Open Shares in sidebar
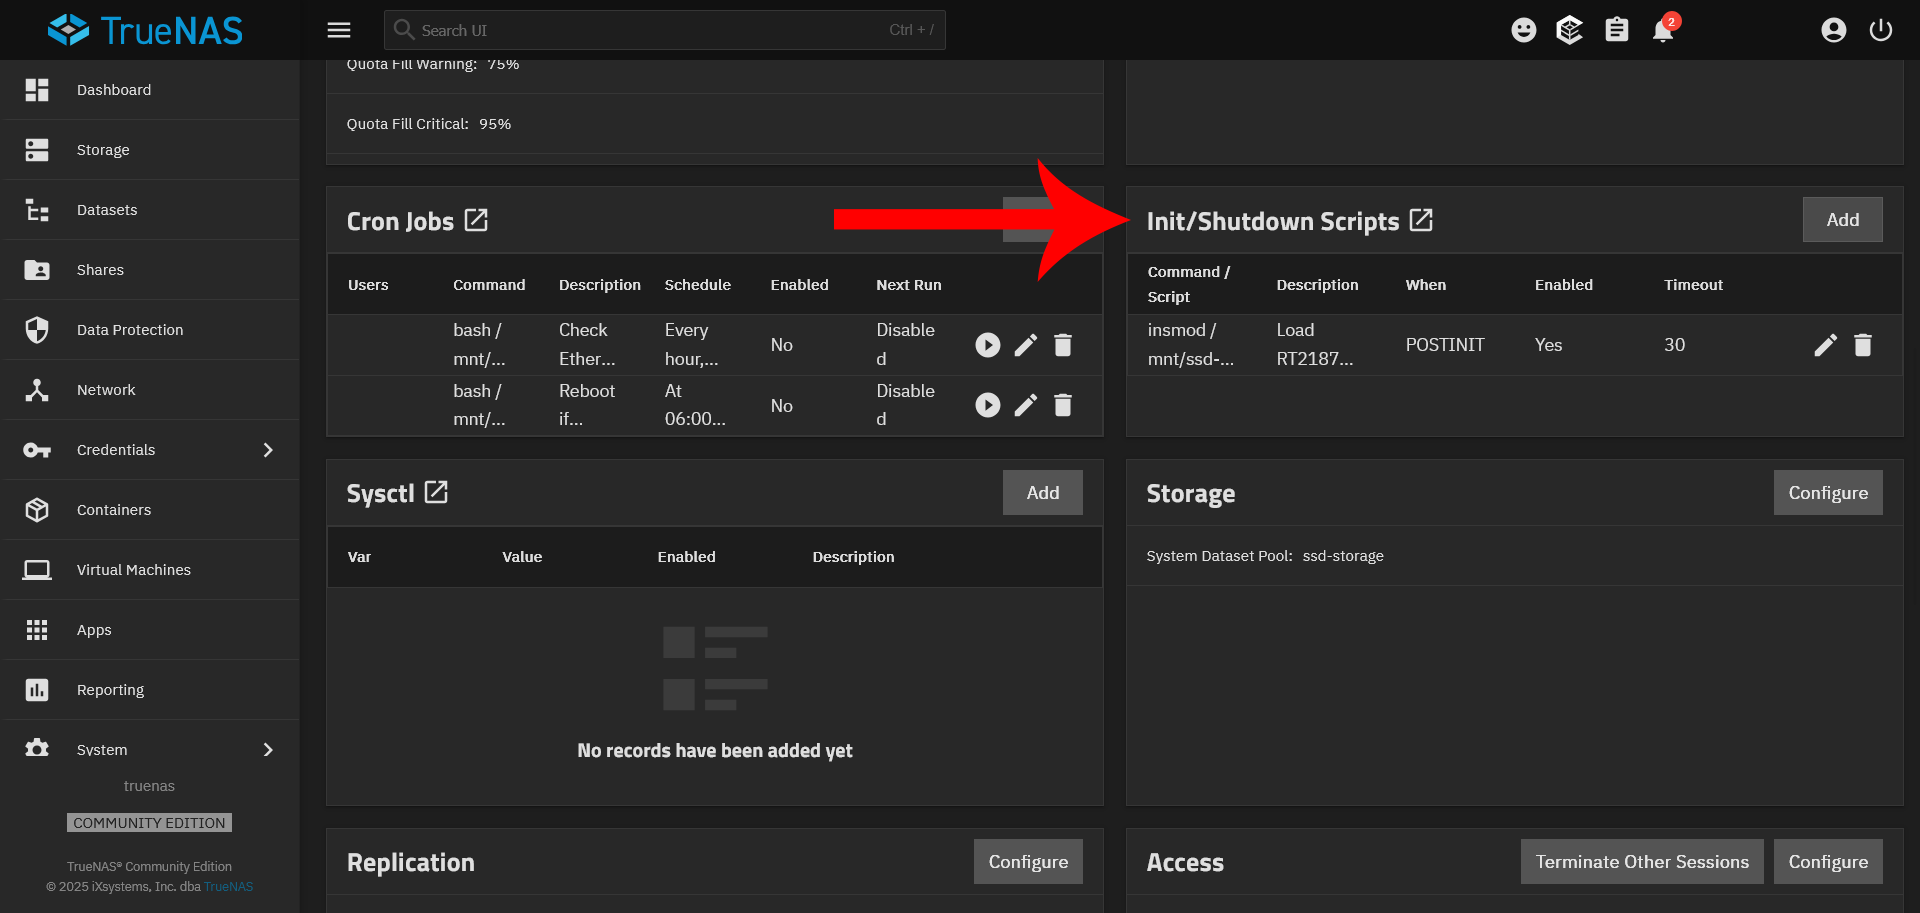The image size is (1920, 913). pyautogui.click(x=152, y=270)
